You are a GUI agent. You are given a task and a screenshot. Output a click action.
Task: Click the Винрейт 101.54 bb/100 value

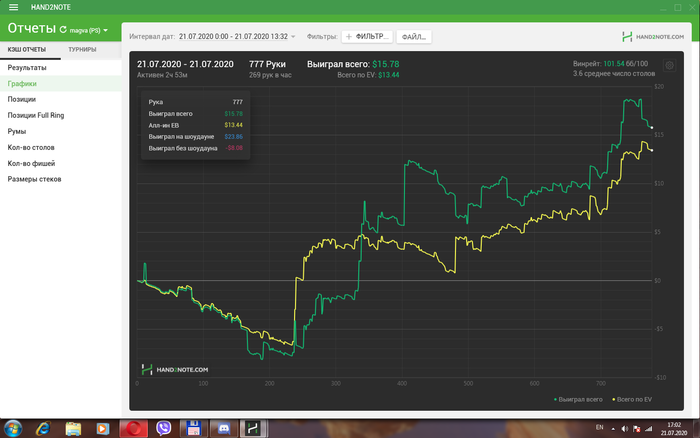[x=610, y=64]
